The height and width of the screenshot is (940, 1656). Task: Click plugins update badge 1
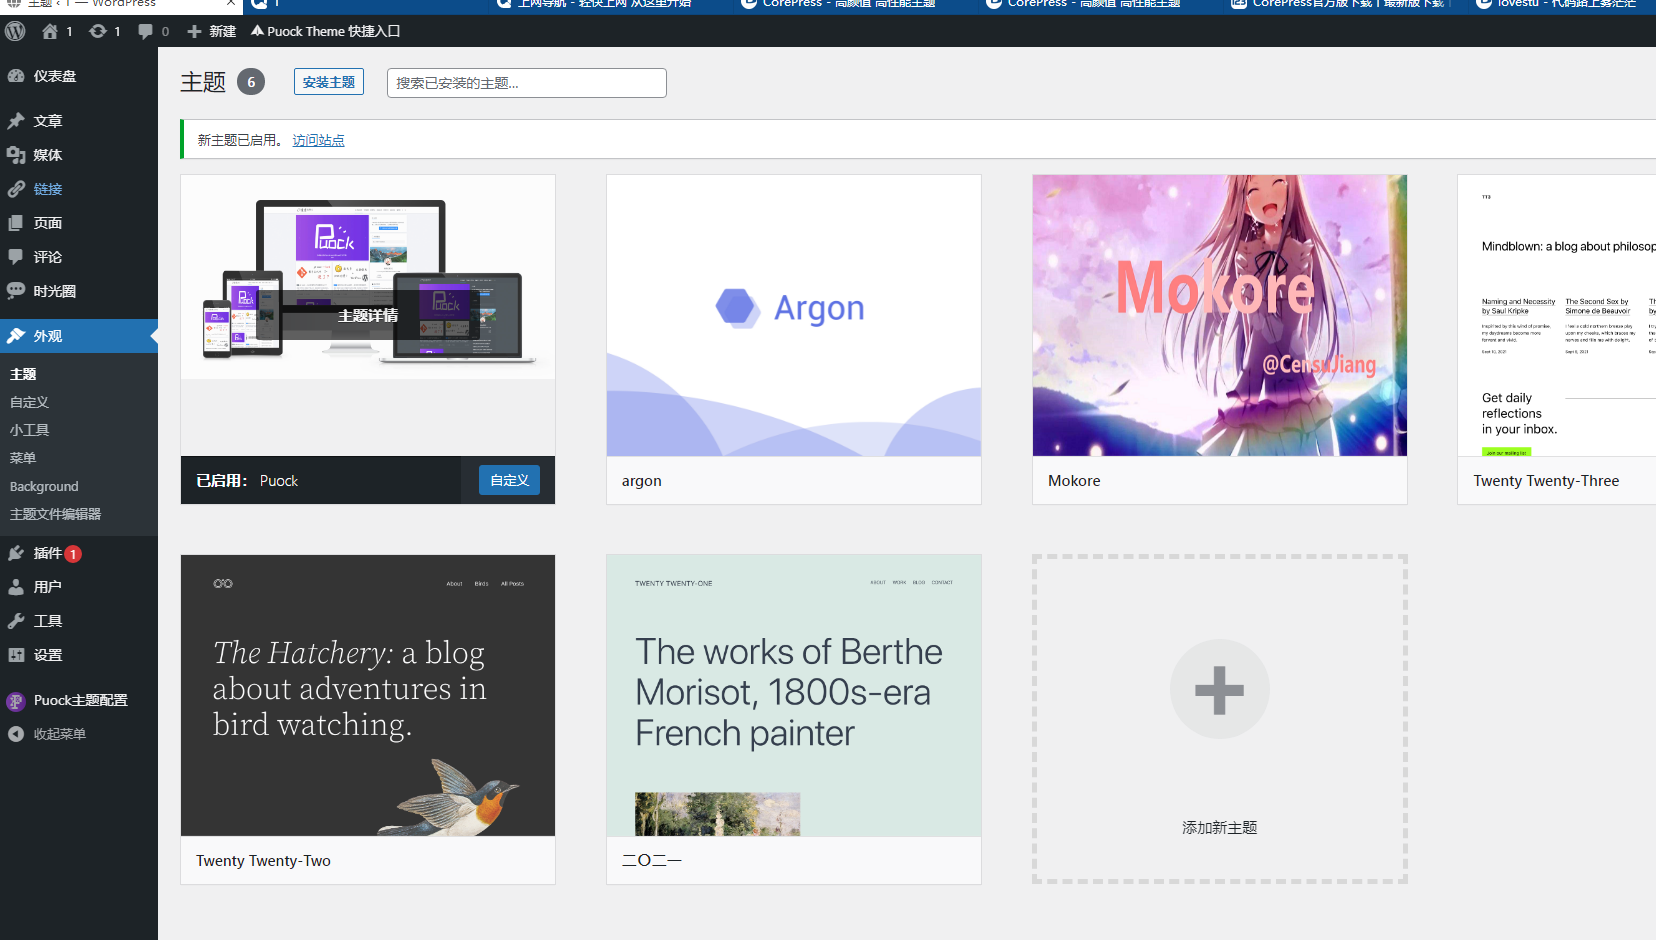[x=73, y=554]
